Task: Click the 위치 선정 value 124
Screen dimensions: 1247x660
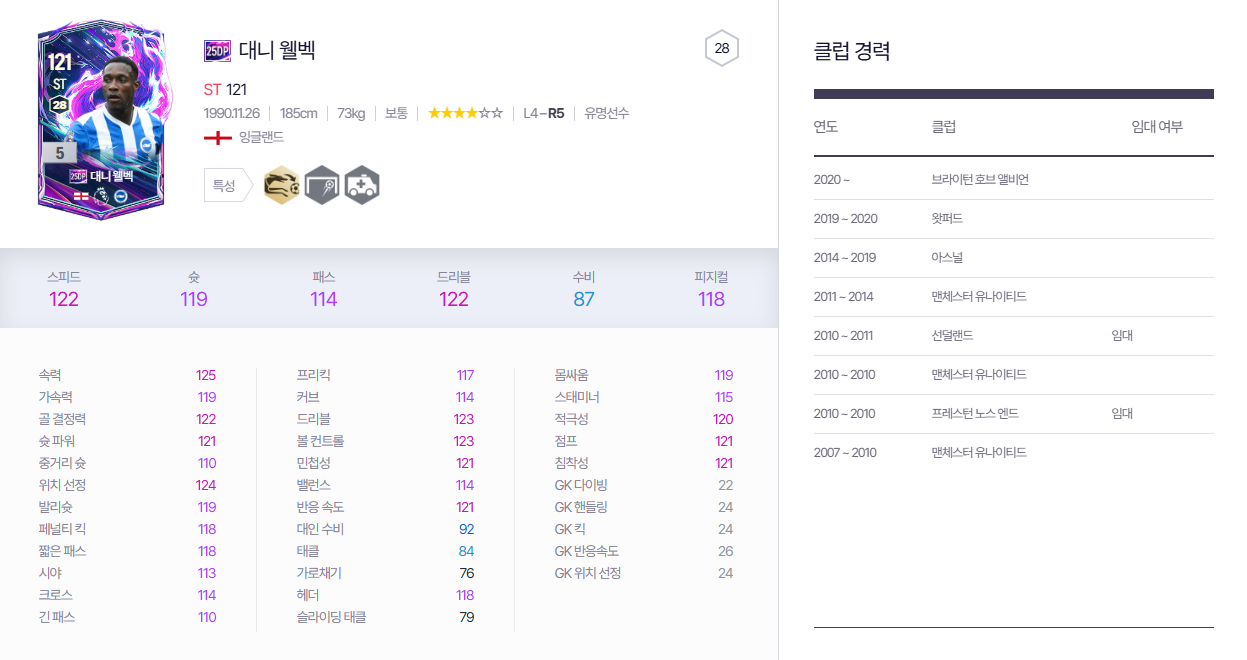Action: (206, 485)
